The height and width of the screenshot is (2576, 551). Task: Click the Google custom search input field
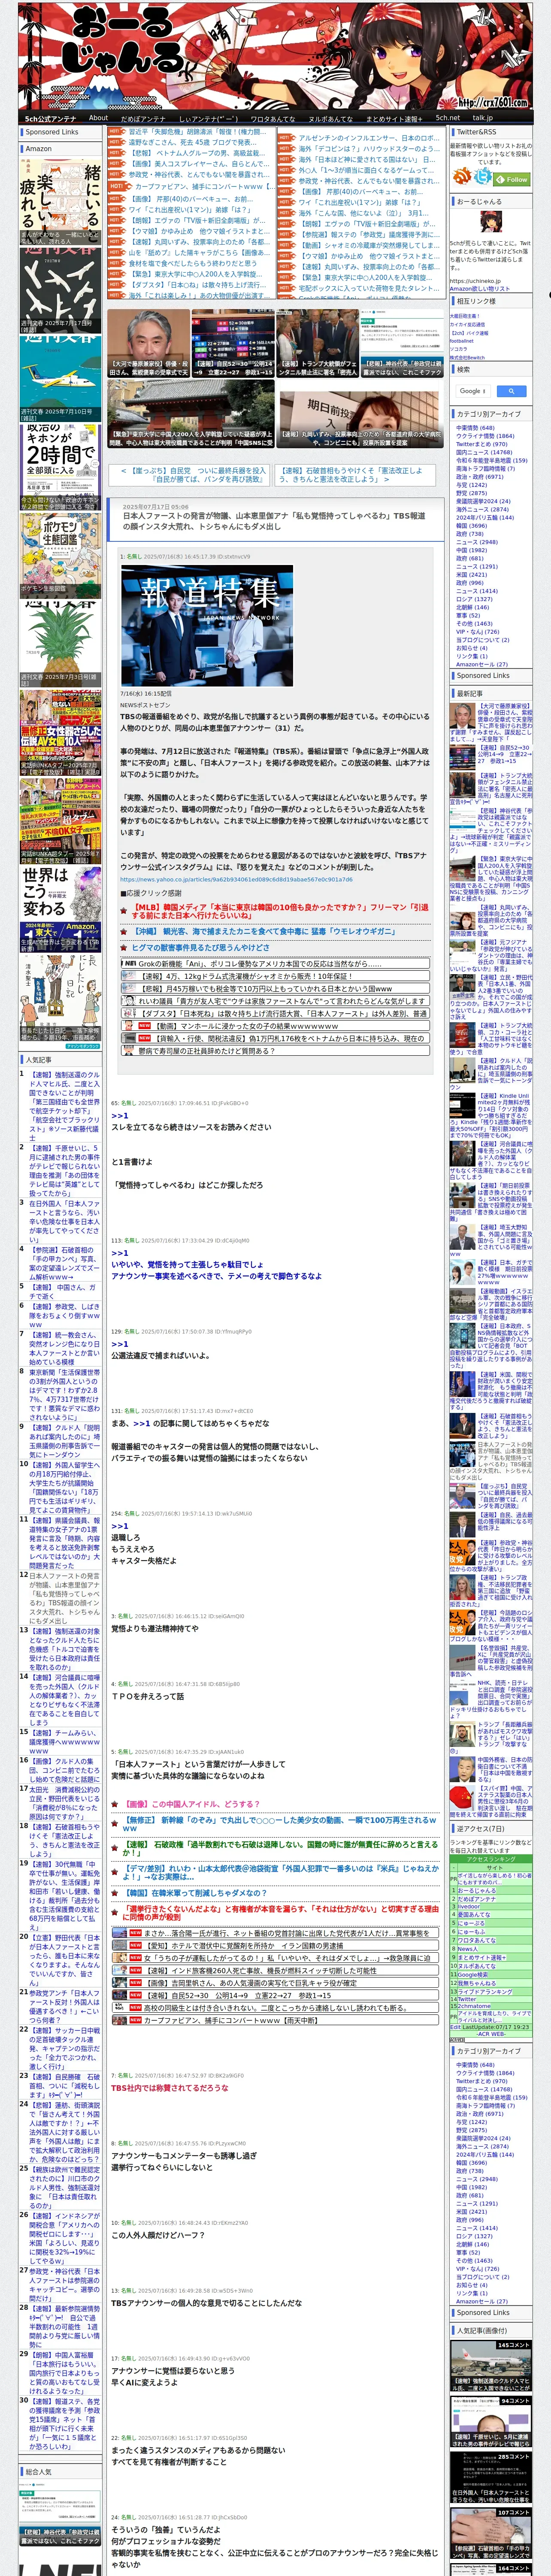coord(473,391)
